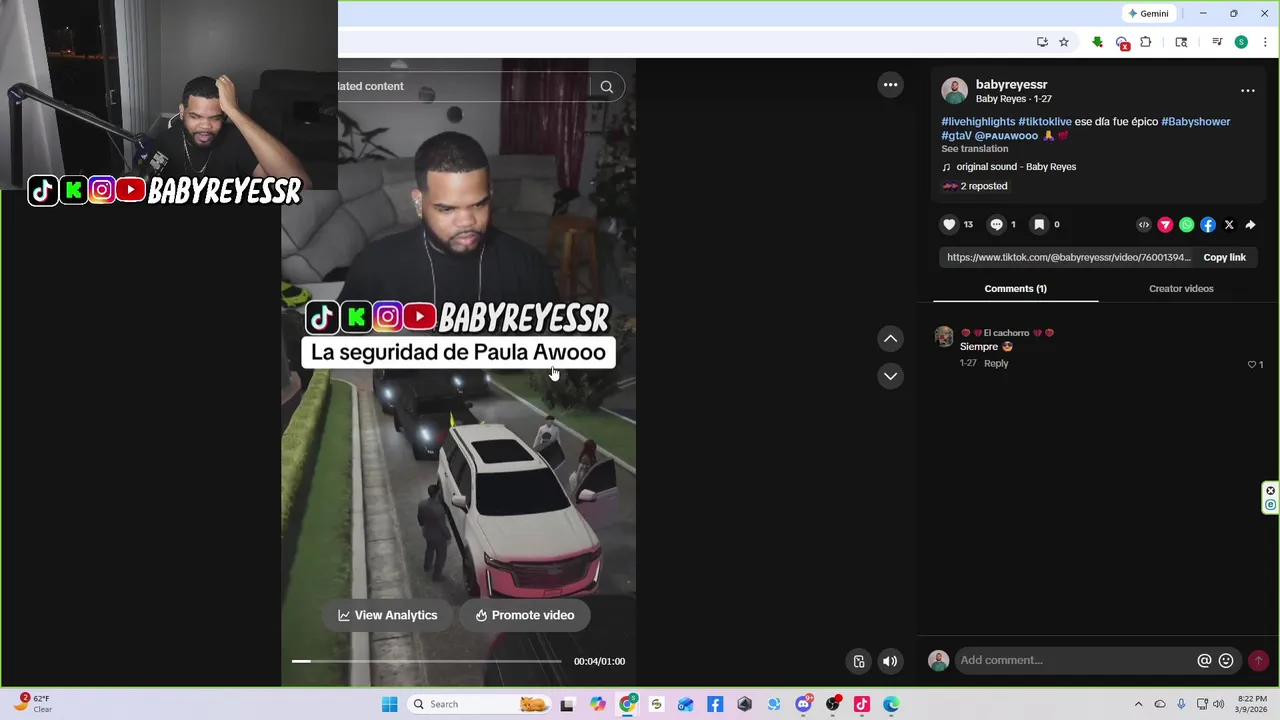Image resolution: width=1280 pixels, height=720 pixels.
Task: Open the #gtaV hashtag
Action: pyautogui.click(x=956, y=136)
